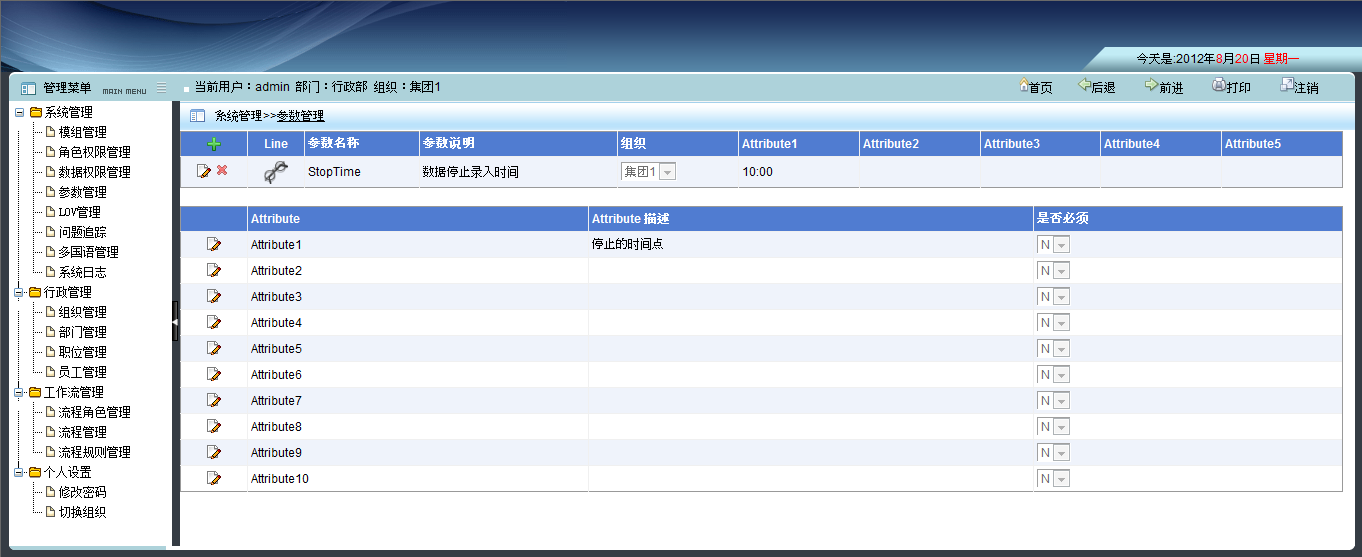
Task: Click the 管理菜单 panel icon
Action: [x=28, y=88]
